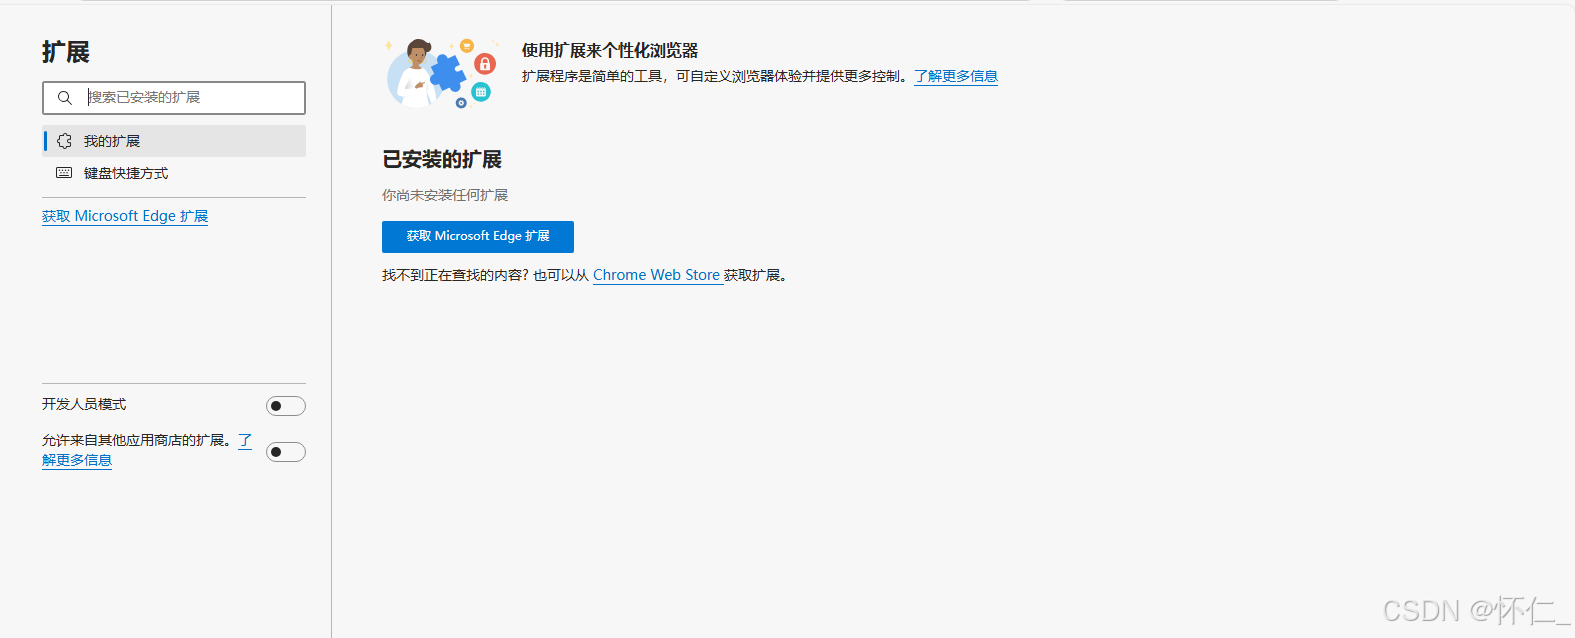Open the 键盘快捷方式 sidebar item
The height and width of the screenshot is (638, 1575).
174,173
